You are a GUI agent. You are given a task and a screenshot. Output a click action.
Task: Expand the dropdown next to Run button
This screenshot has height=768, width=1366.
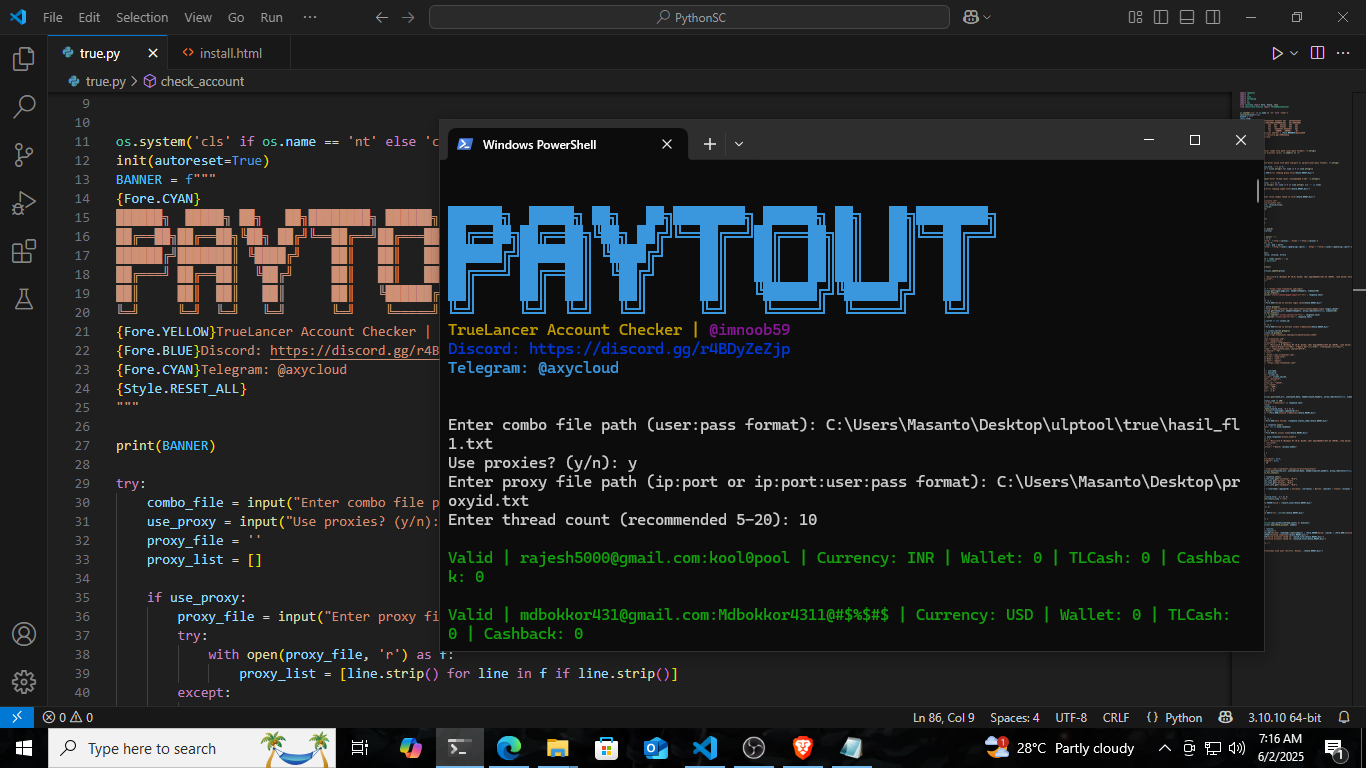(1294, 53)
